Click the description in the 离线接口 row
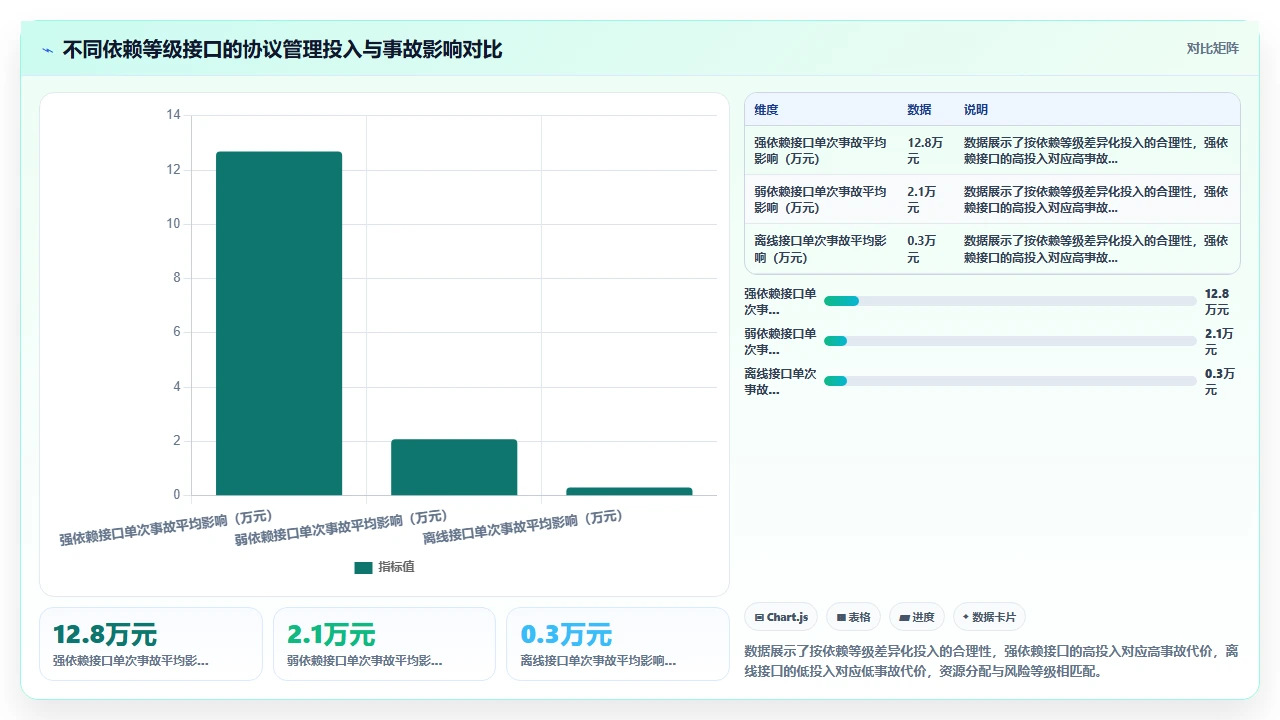Viewport: 1280px width, 720px height. pyautogui.click(x=1096, y=249)
